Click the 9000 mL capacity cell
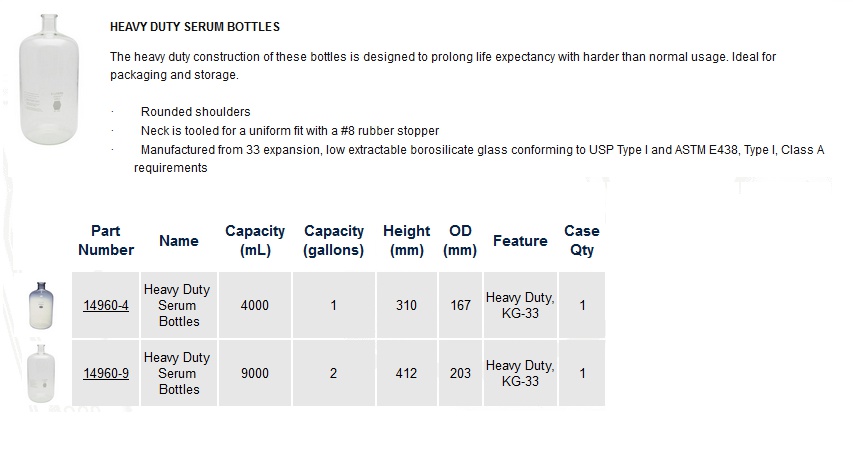853x450 pixels. [x=255, y=373]
